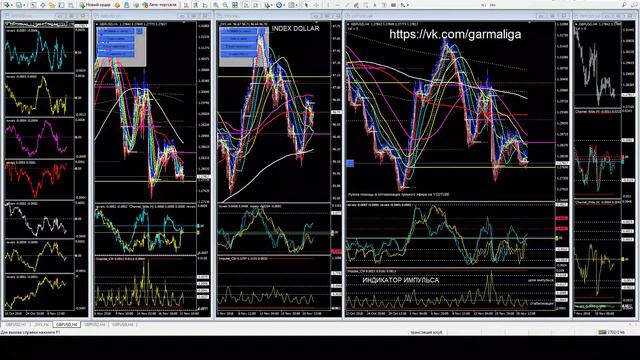This screenshot has height=360, width=640.
Task: Select the horizontal line tool
Action: pos(338,5)
